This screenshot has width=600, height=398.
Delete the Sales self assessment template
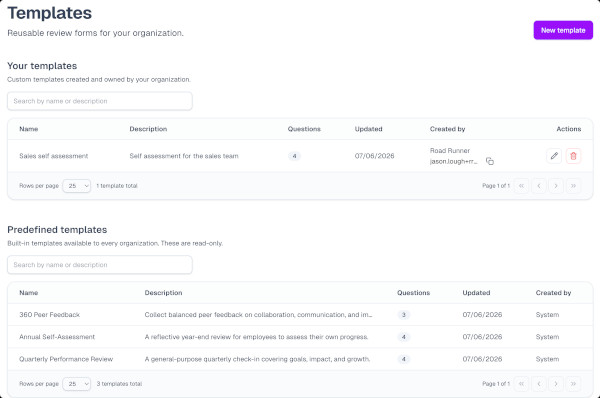tap(573, 156)
